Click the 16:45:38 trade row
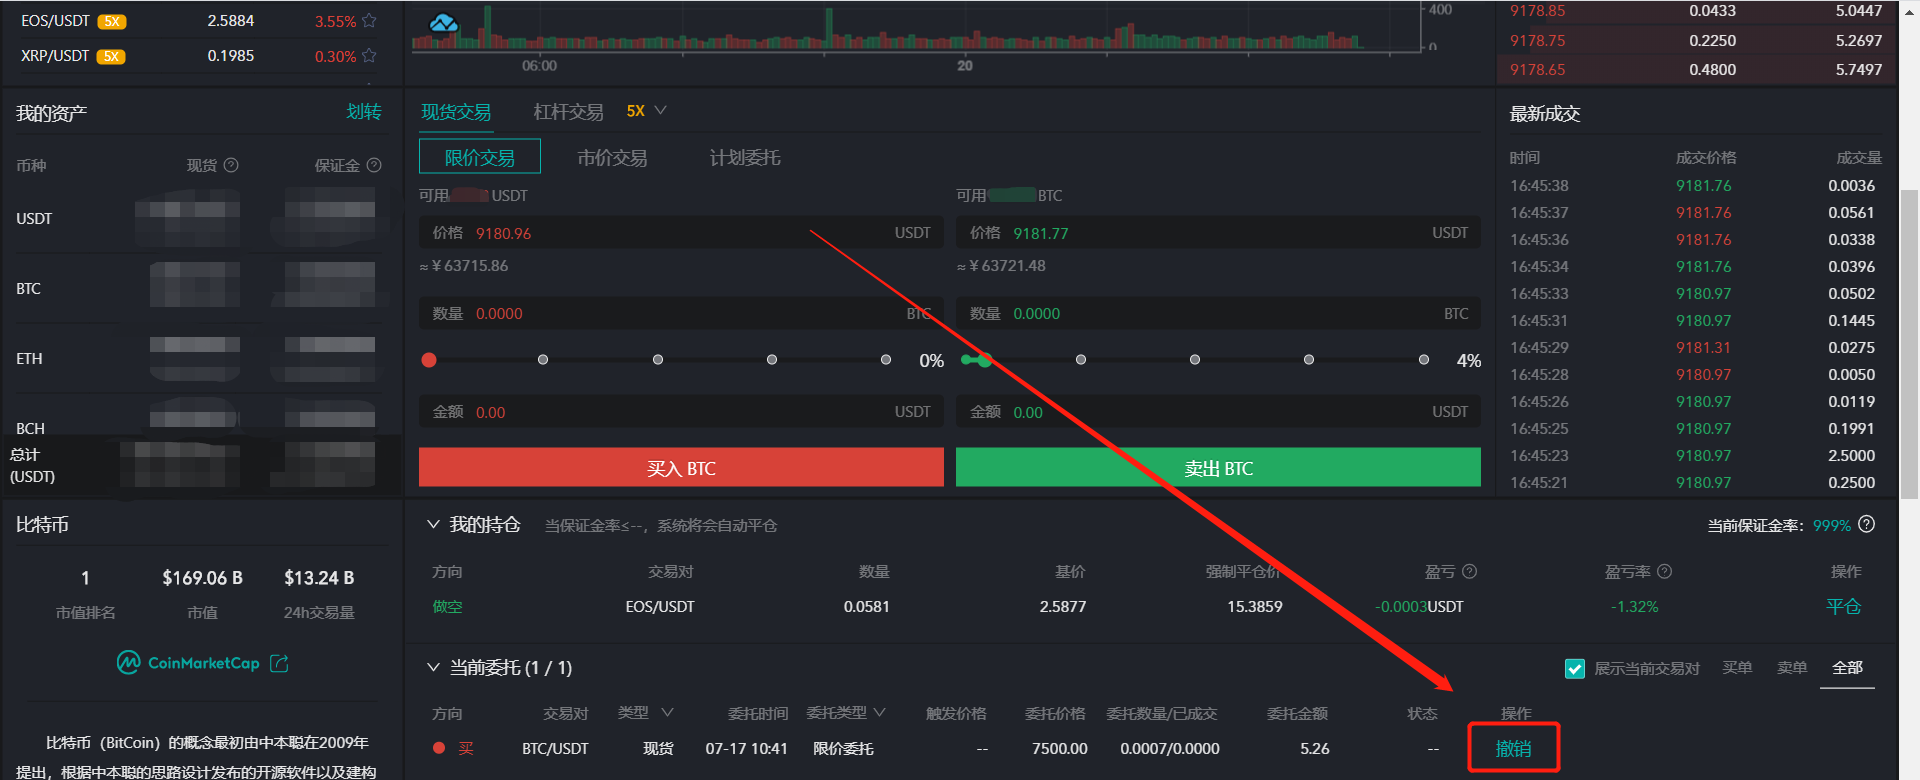 (1695, 186)
